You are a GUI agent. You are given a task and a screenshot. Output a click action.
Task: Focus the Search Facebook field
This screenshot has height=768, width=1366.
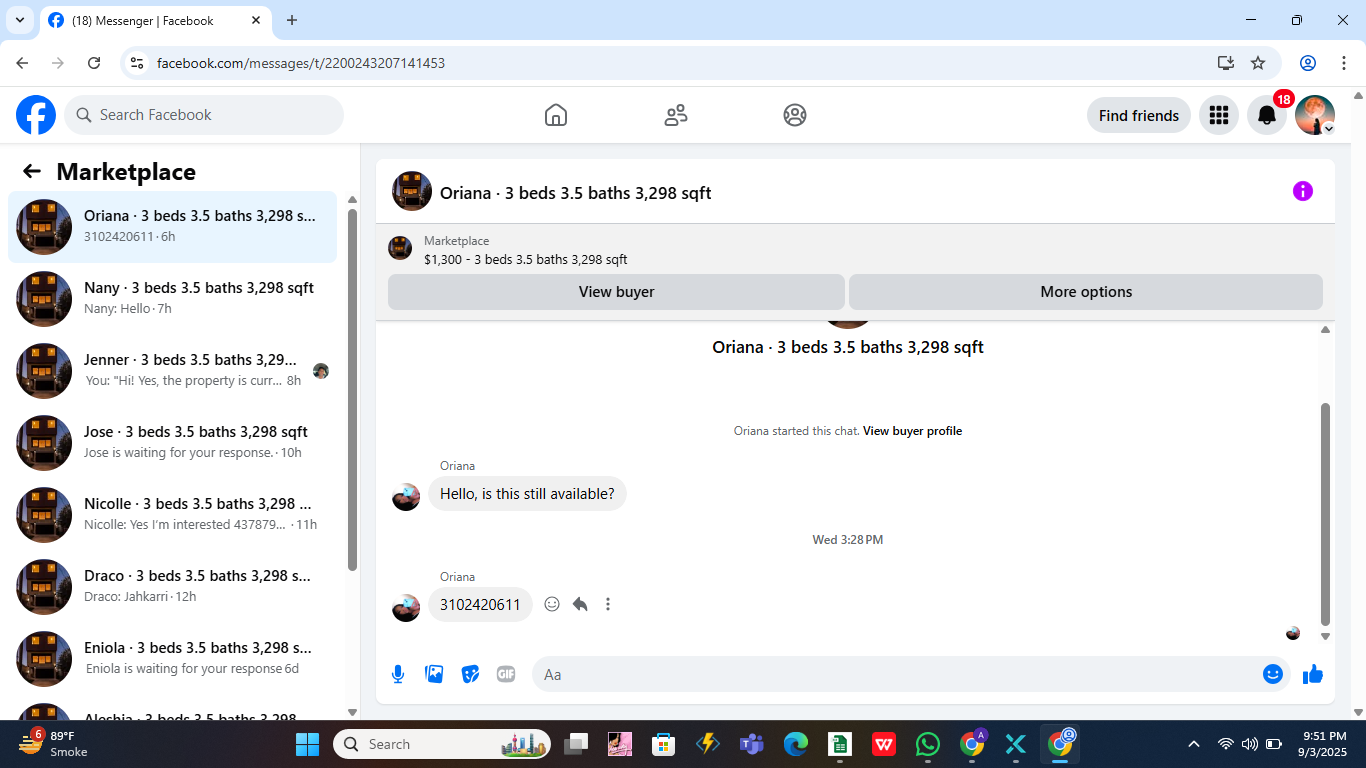pyautogui.click(x=204, y=115)
